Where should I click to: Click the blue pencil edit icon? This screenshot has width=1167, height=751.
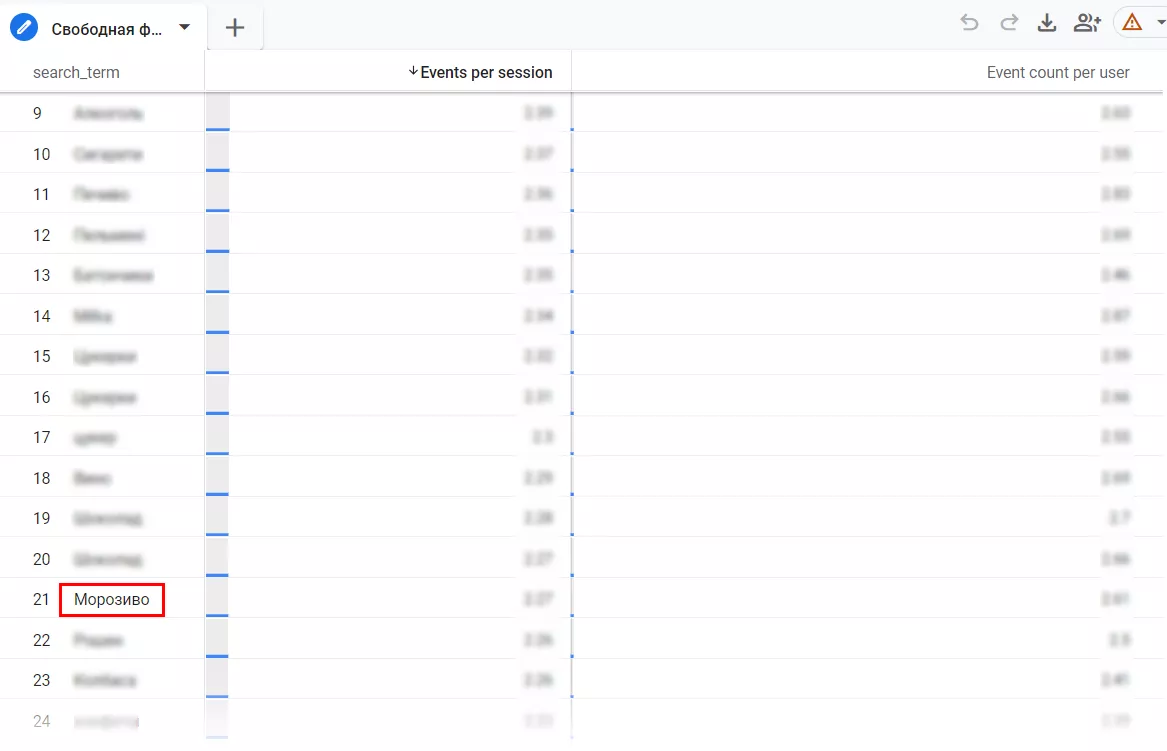(x=24, y=28)
